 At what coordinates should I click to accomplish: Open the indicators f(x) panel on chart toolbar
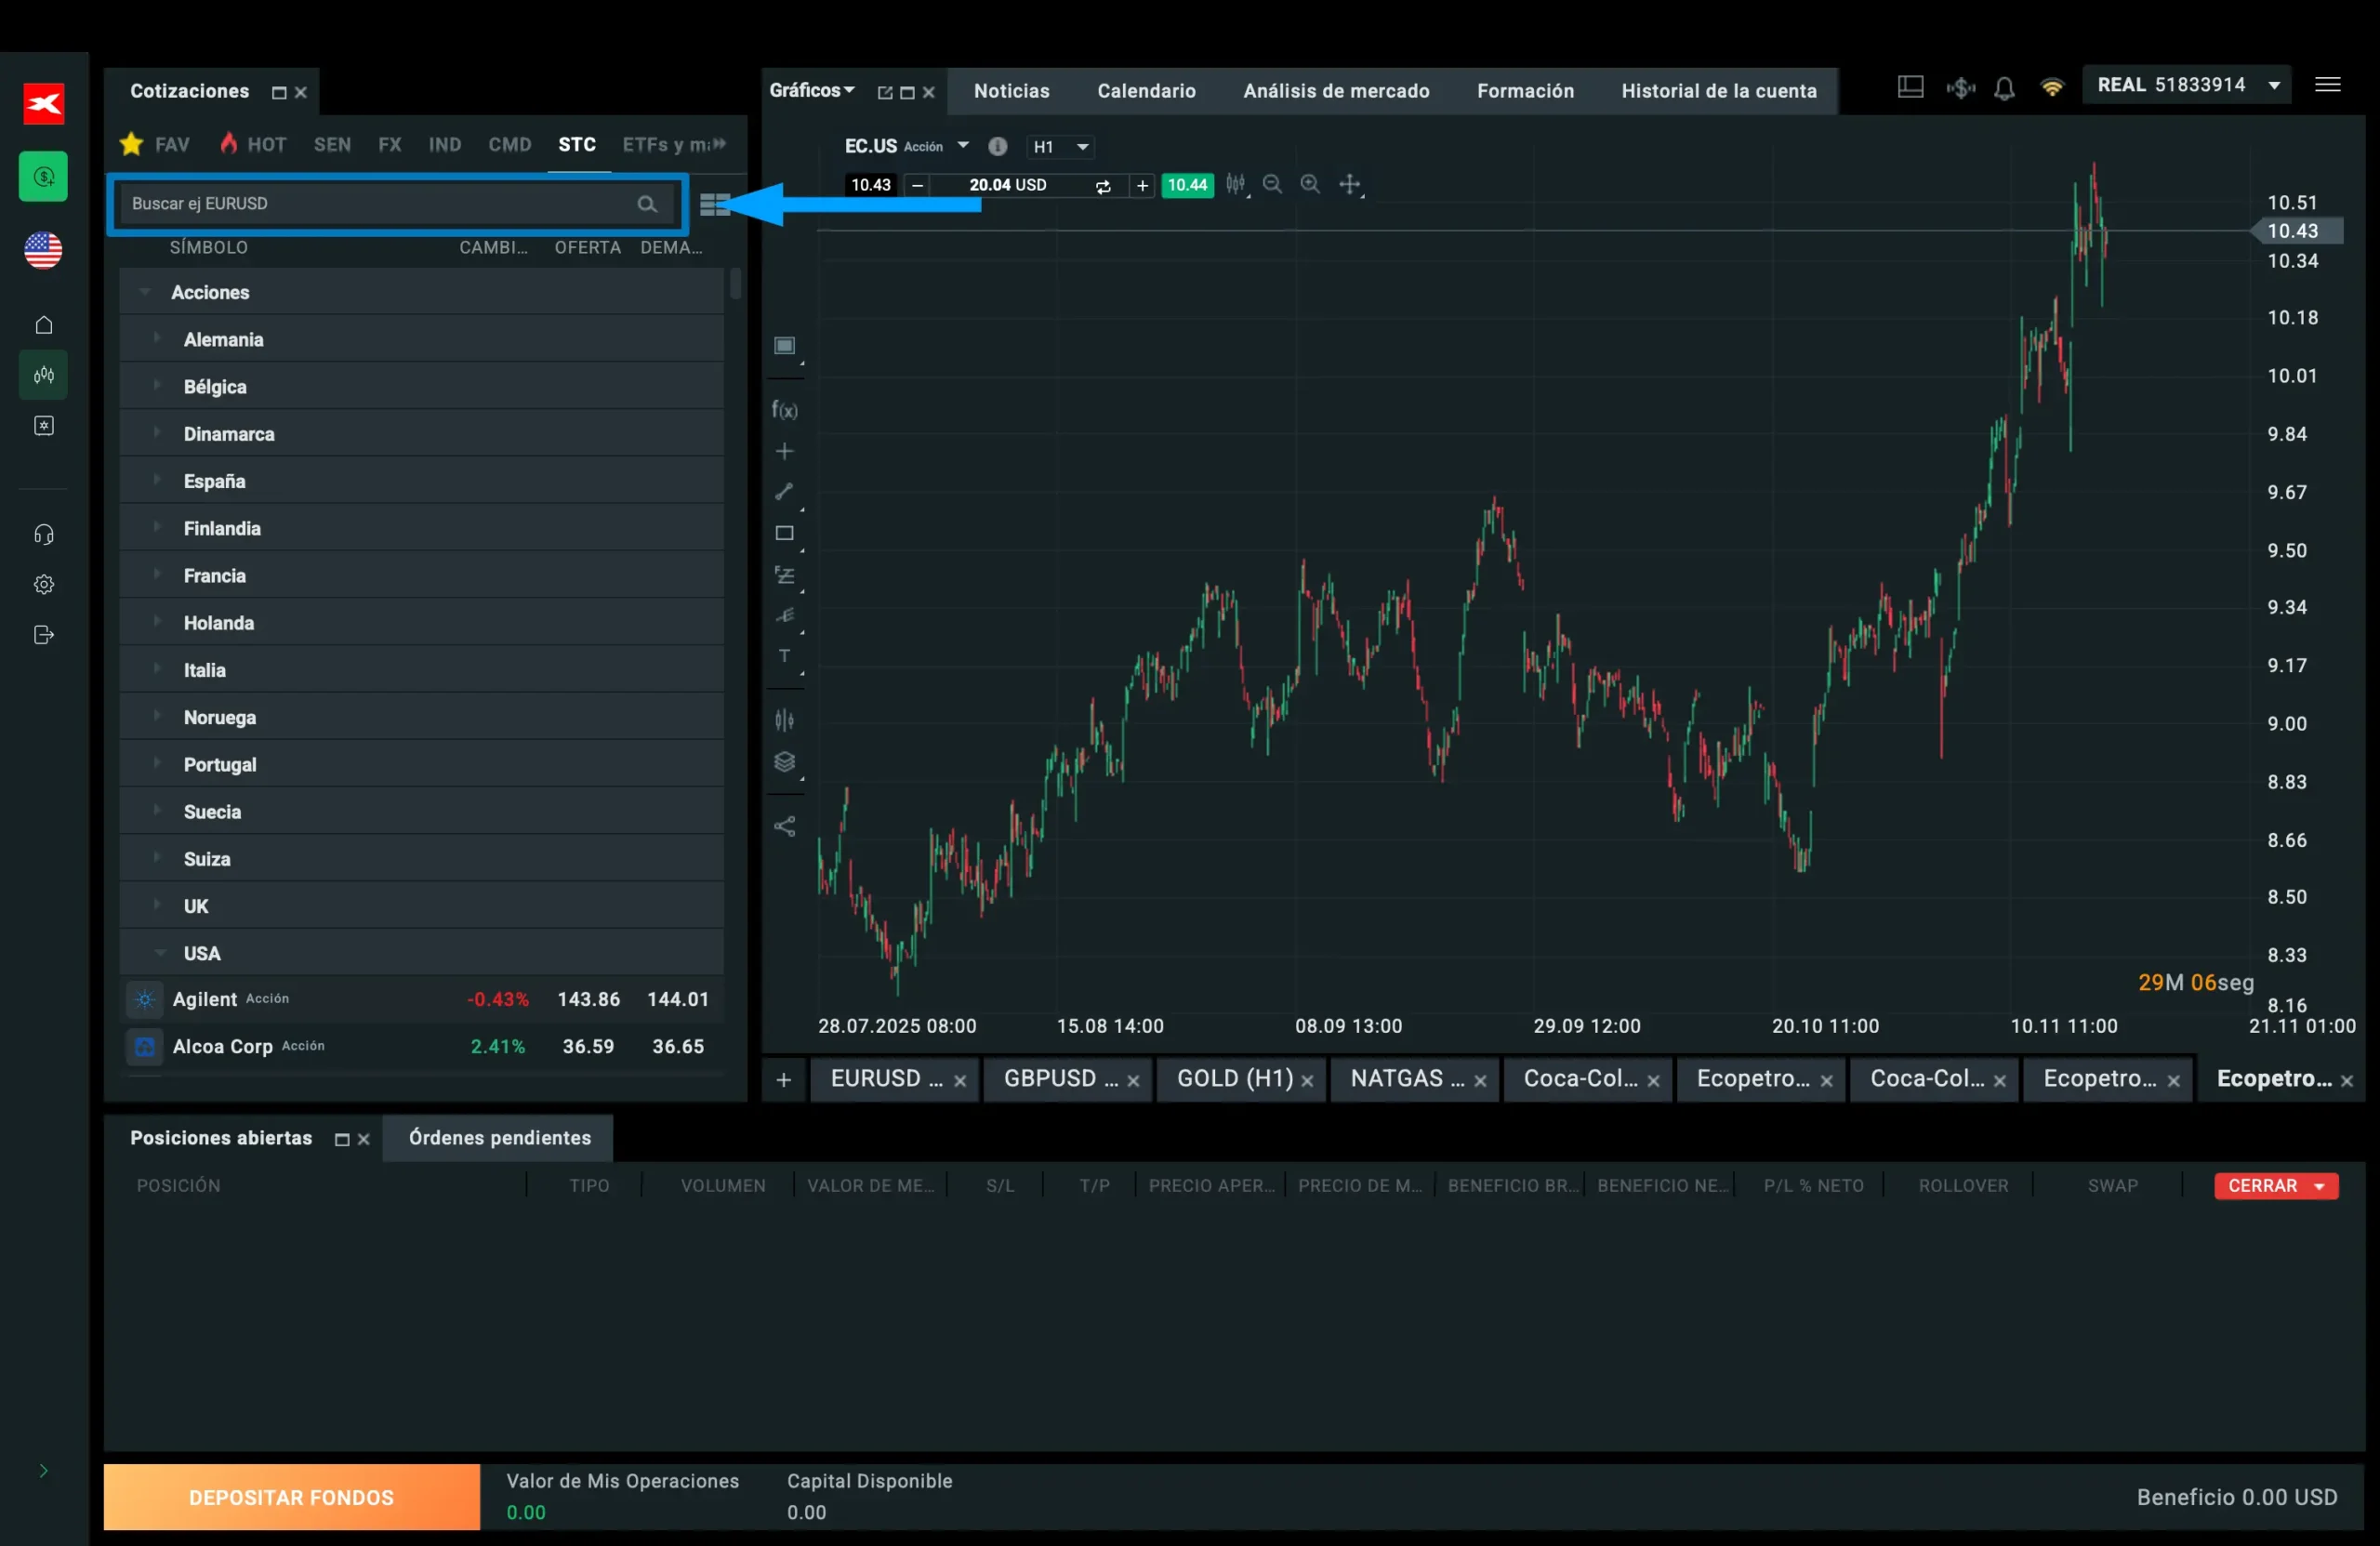point(785,409)
